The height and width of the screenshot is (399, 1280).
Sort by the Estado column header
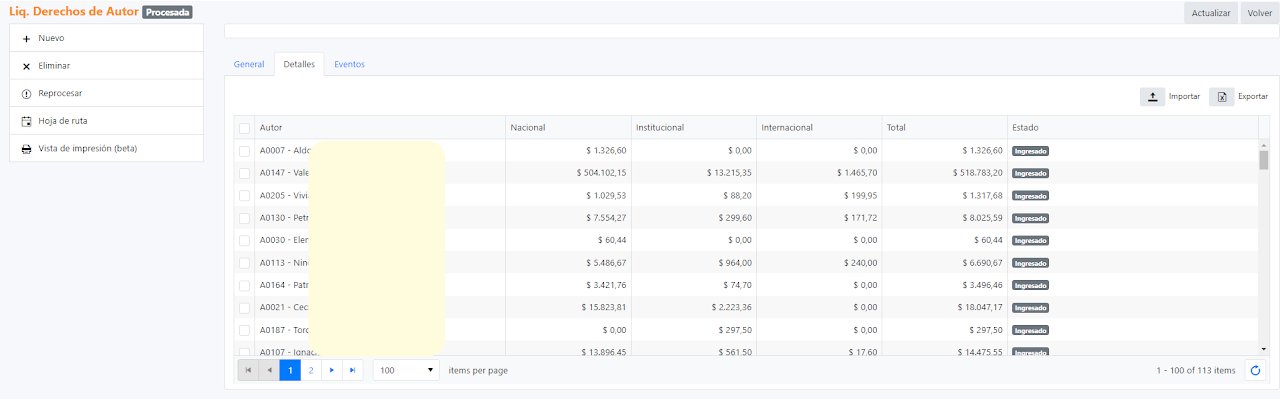click(1132, 128)
